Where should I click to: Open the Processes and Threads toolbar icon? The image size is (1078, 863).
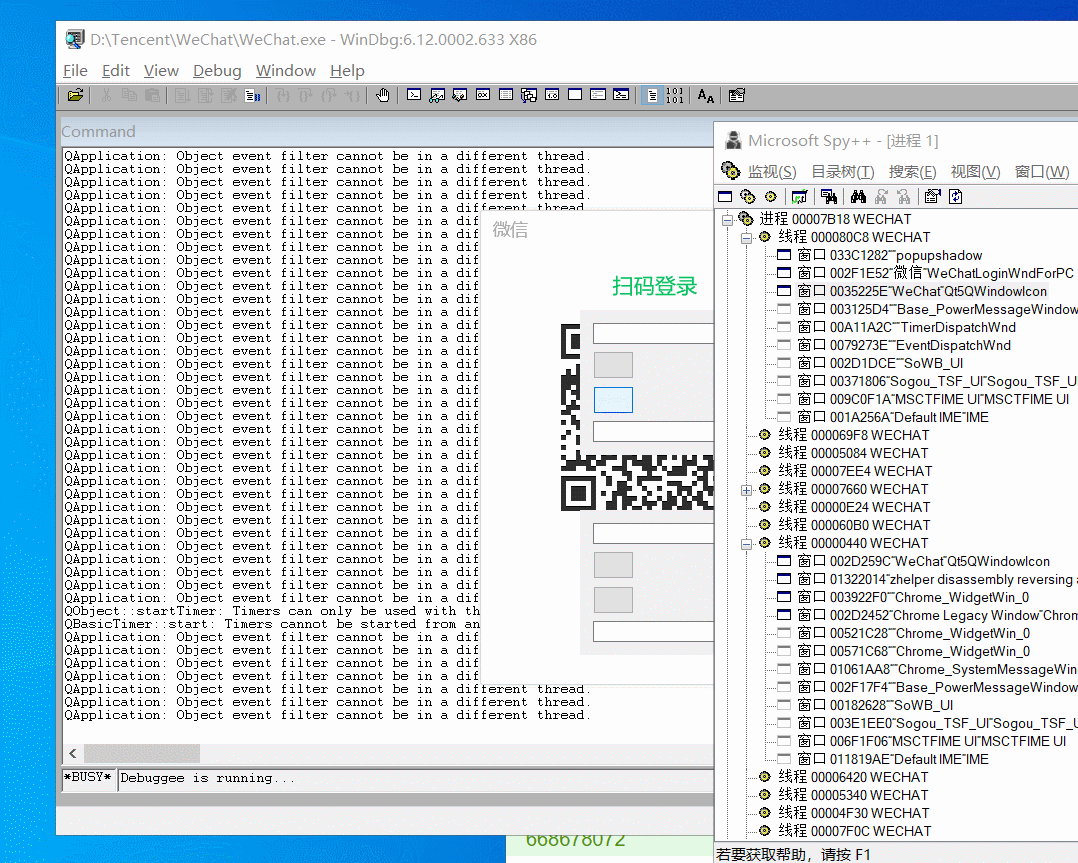point(598,96)
